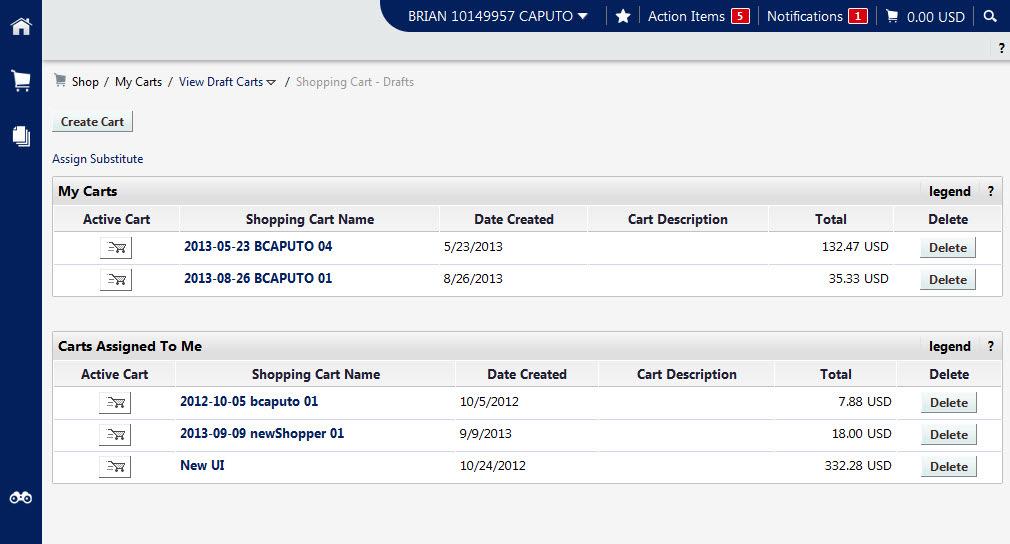Click the 10/5/2012 date cell
Image resolution: width=1010 pixels, height=544 pixels.
click(x=489, y=402)
